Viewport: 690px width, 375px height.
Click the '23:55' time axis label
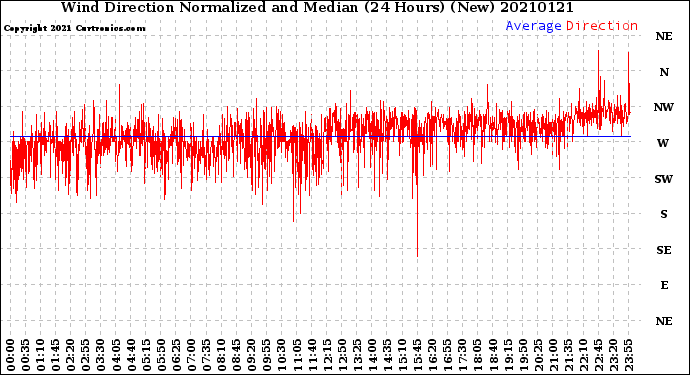(x=628, y=356)
